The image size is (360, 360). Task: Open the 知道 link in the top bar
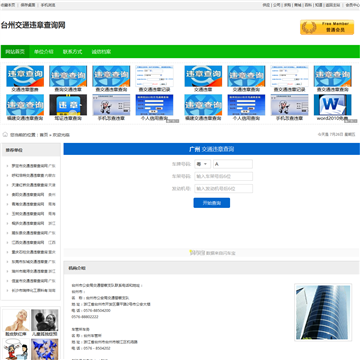coord(319,5)
